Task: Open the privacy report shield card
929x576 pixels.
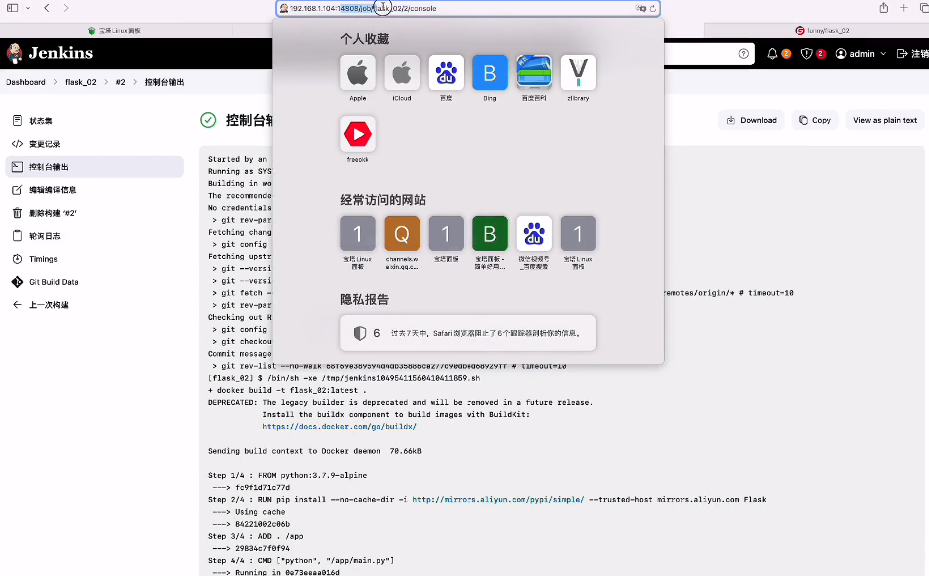Action: coord(468,333)
